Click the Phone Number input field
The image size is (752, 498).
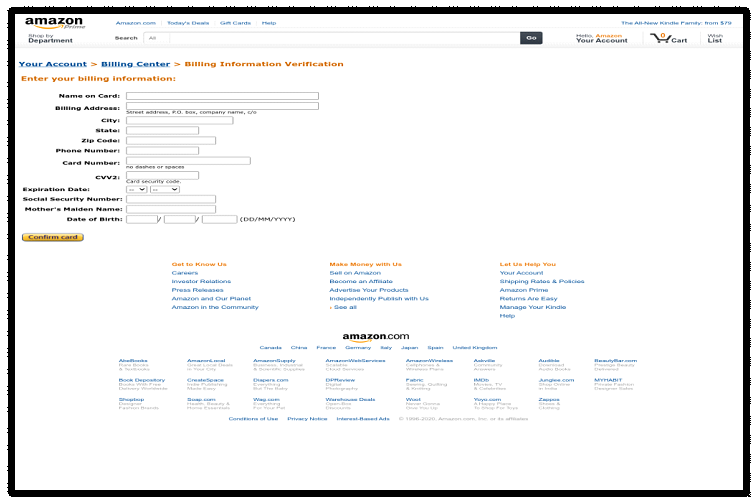(163, 151)
